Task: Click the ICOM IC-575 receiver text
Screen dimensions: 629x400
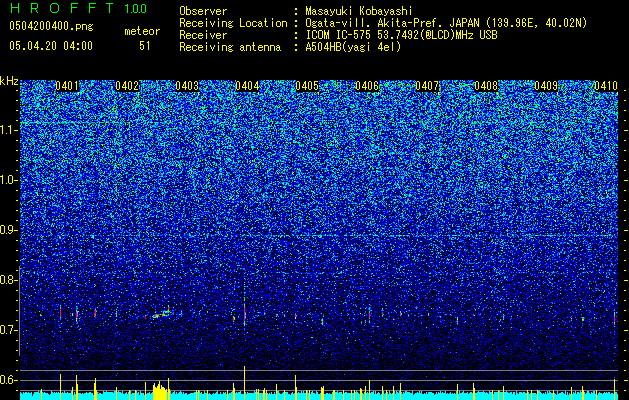Action: [x=401, y=35]
